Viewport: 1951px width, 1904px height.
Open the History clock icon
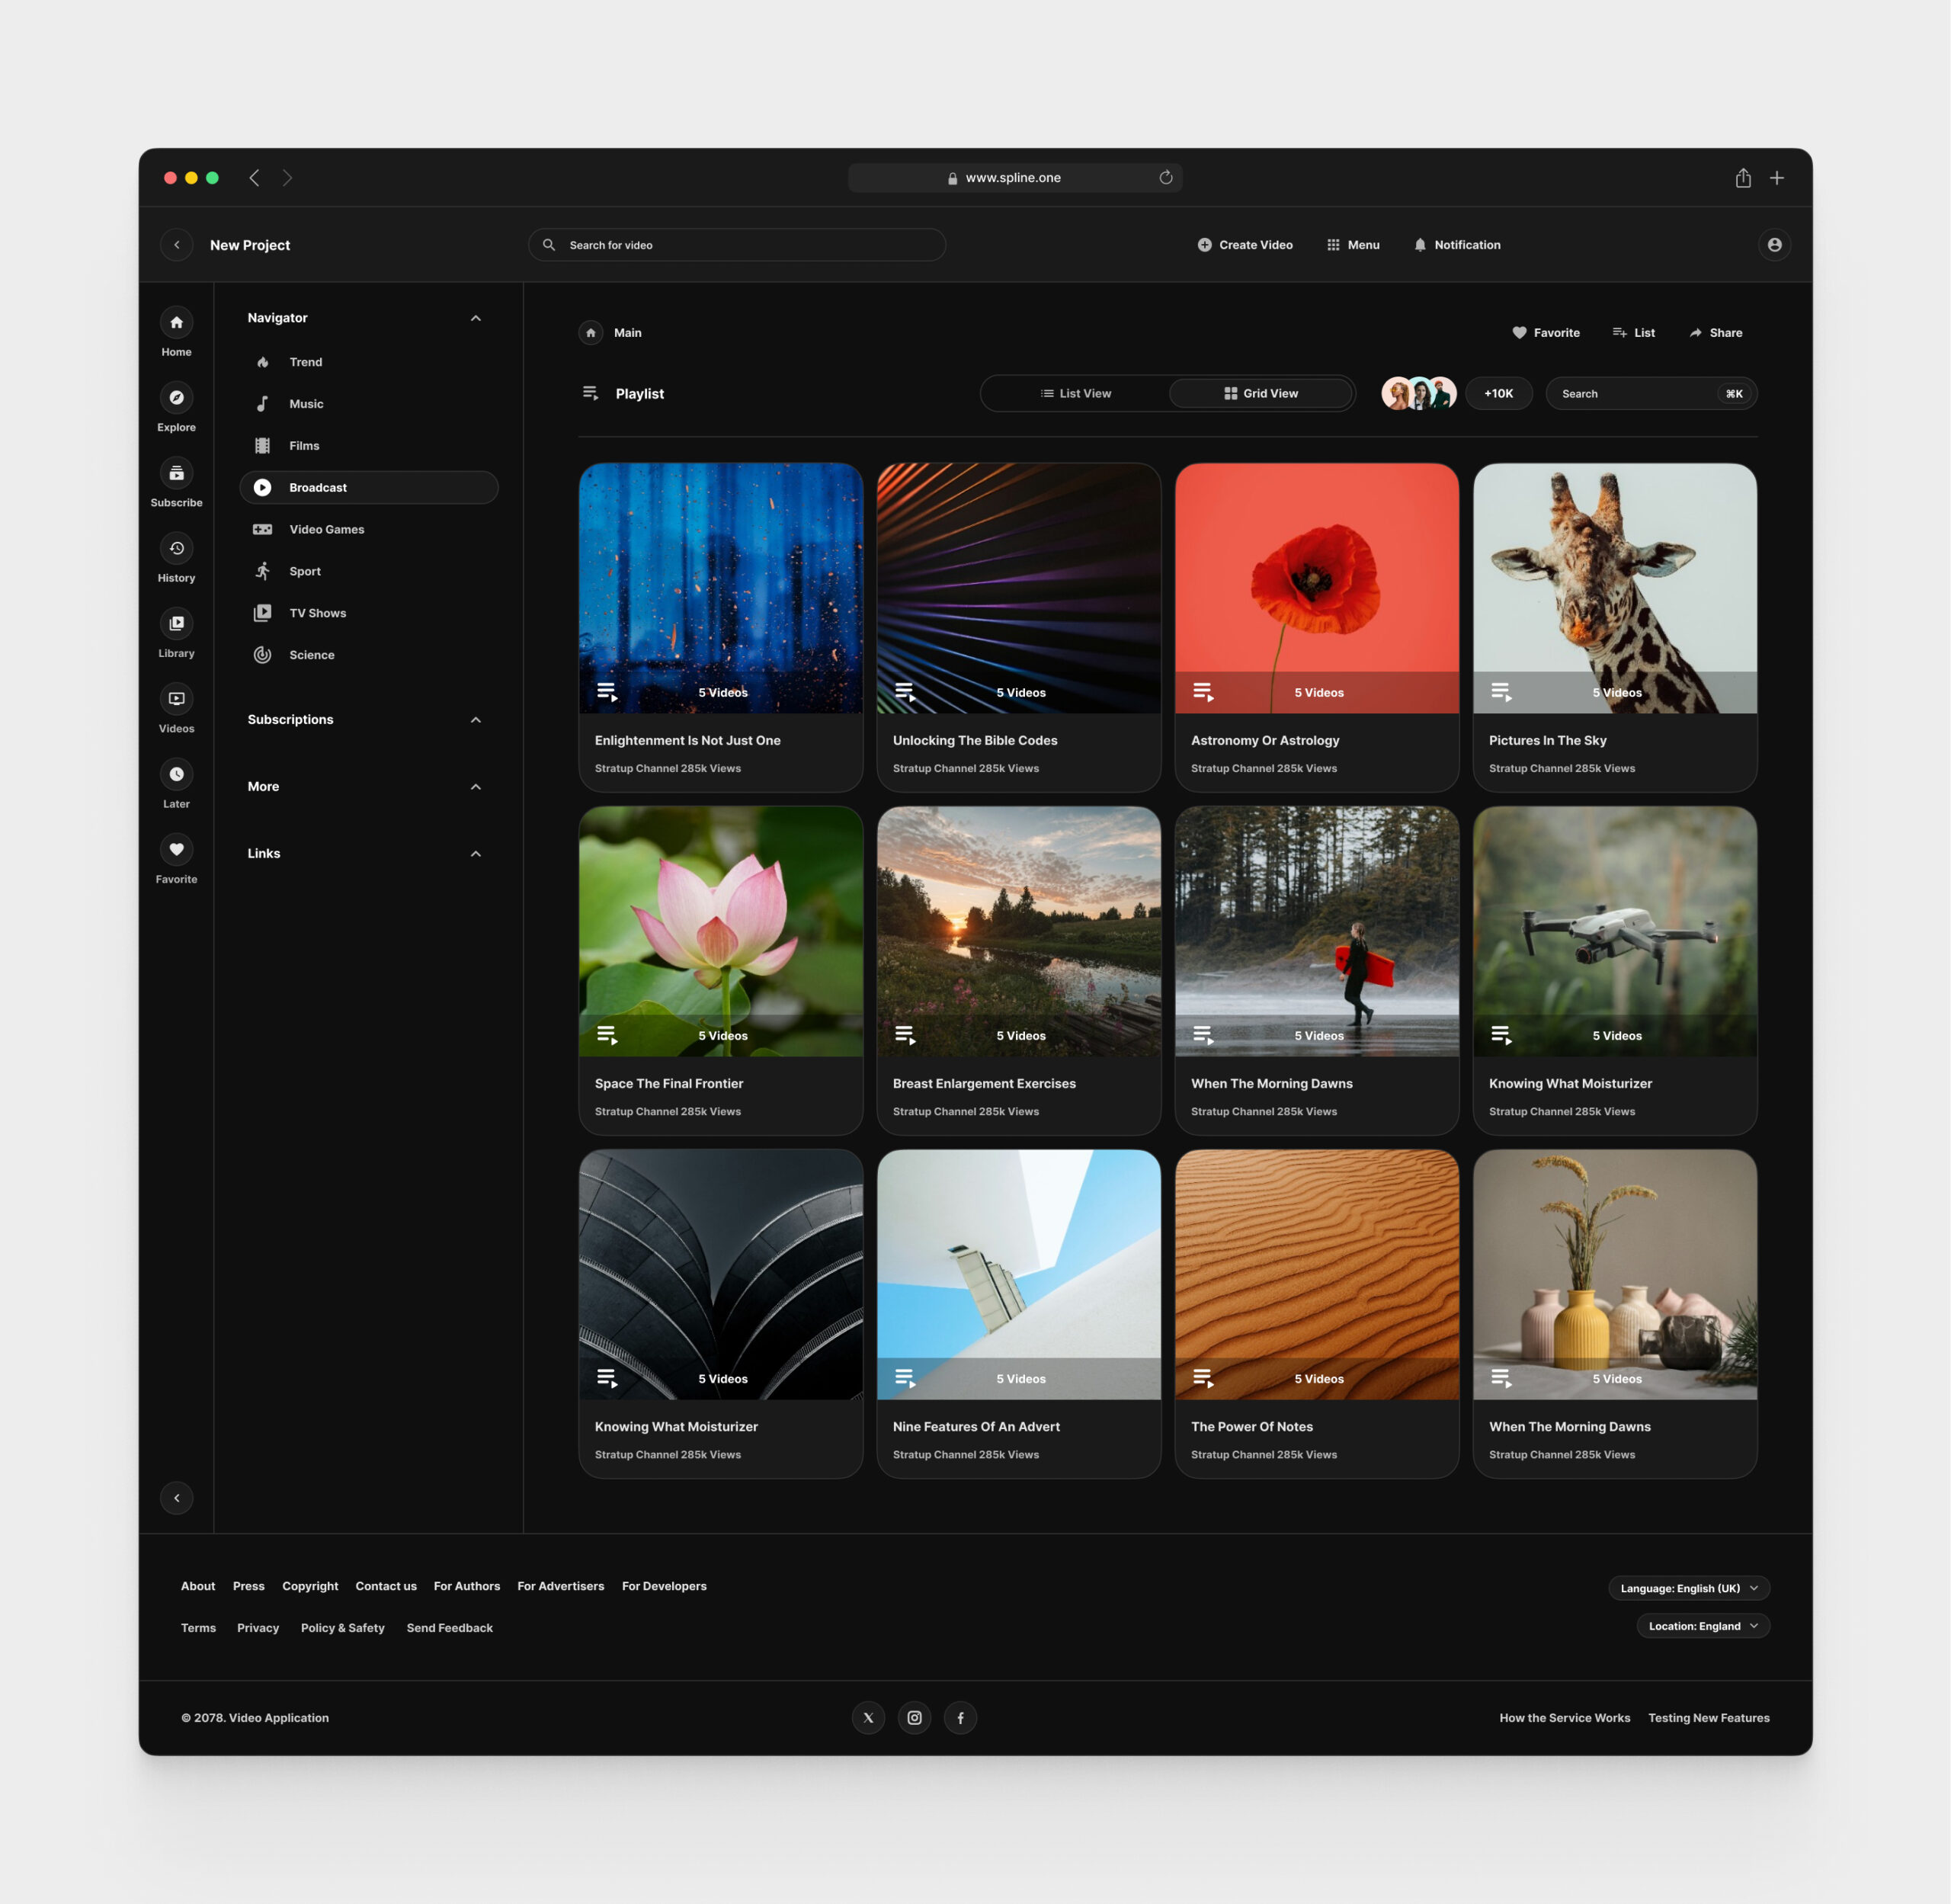tap(176, 548)
